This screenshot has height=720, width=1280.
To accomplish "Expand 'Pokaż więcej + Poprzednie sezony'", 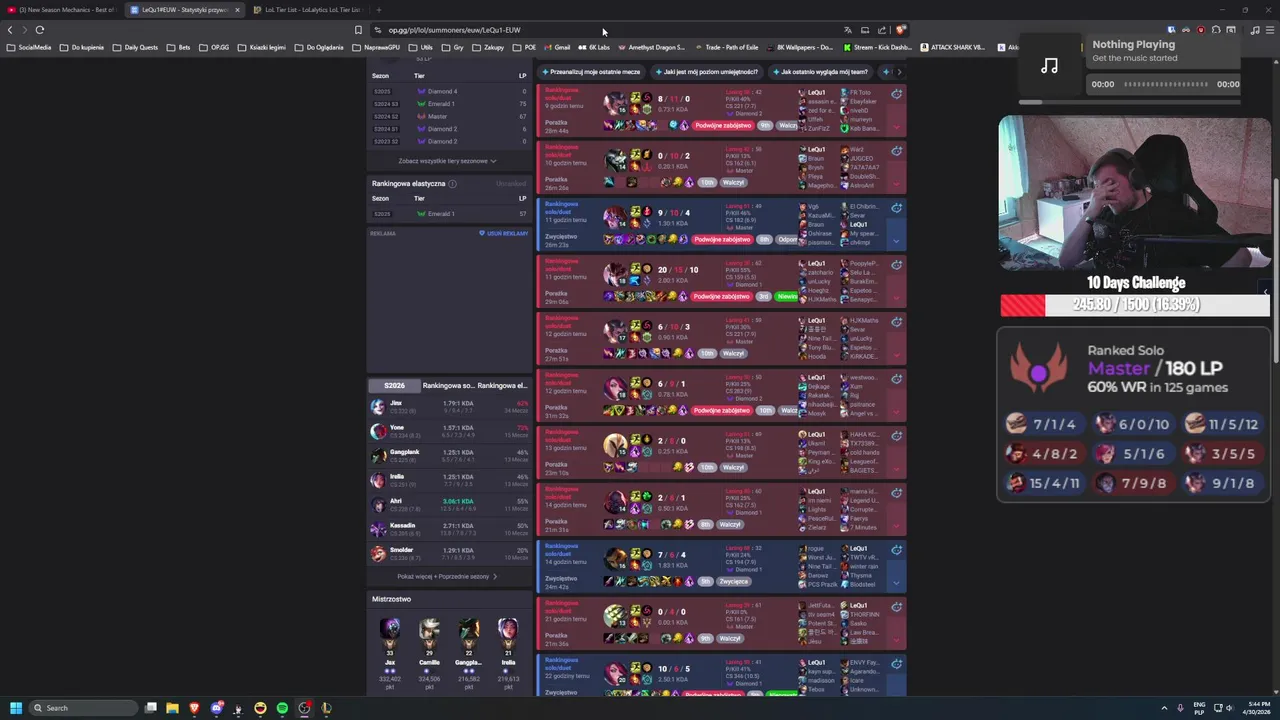I will pos(447,577).
